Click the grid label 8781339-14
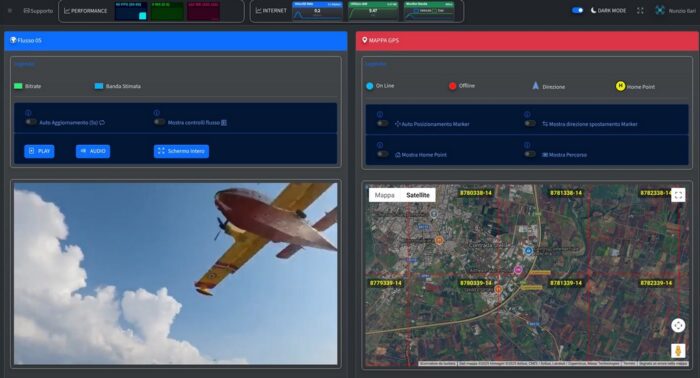Viewport: 700px width, 378px height. pos(566,283)
